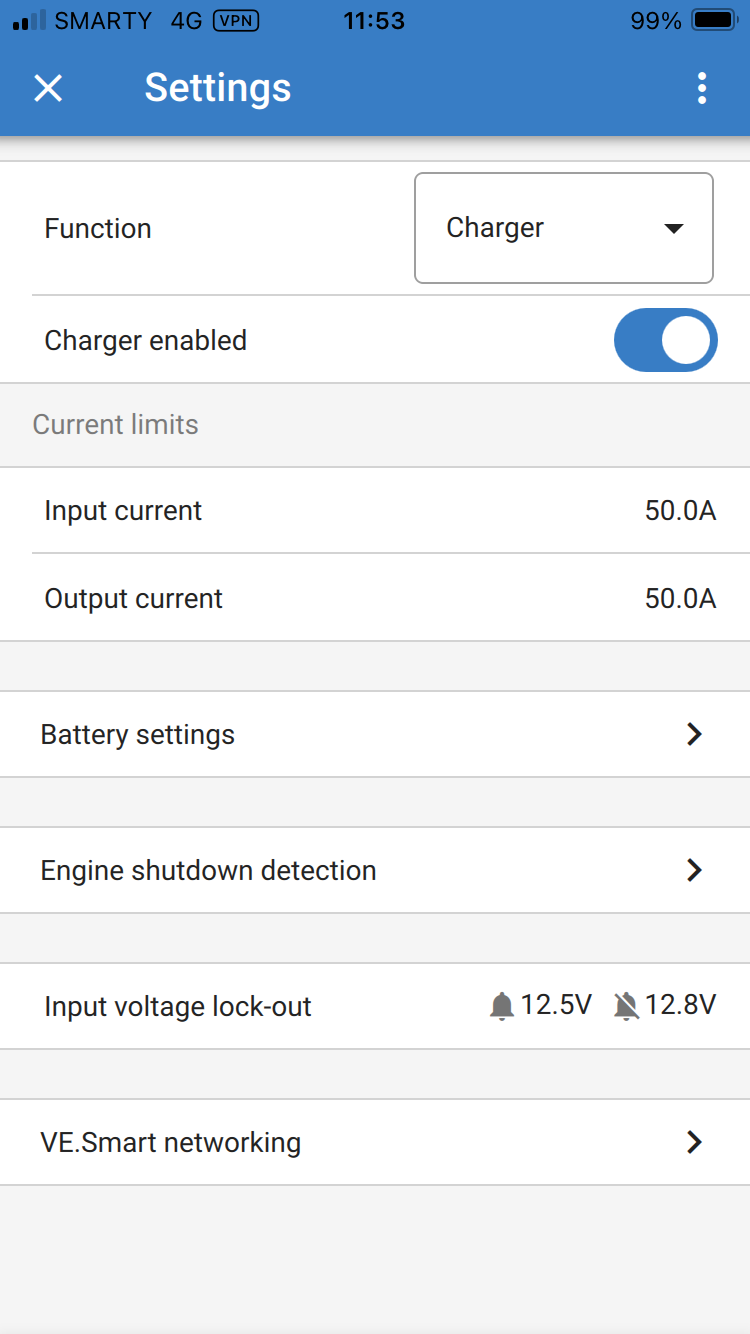This screenshot has height=1334, width=750.
Task: Tap the Settings title in header
Action: 218,88
